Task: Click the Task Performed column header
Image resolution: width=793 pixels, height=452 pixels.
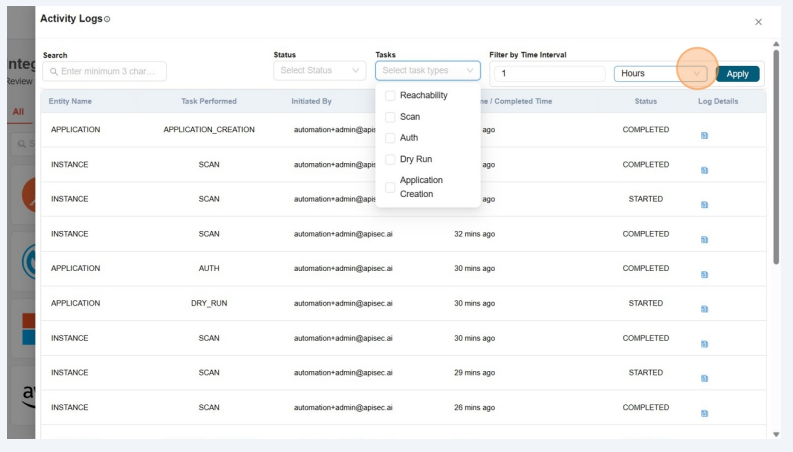Action: [x=209, y=101]
